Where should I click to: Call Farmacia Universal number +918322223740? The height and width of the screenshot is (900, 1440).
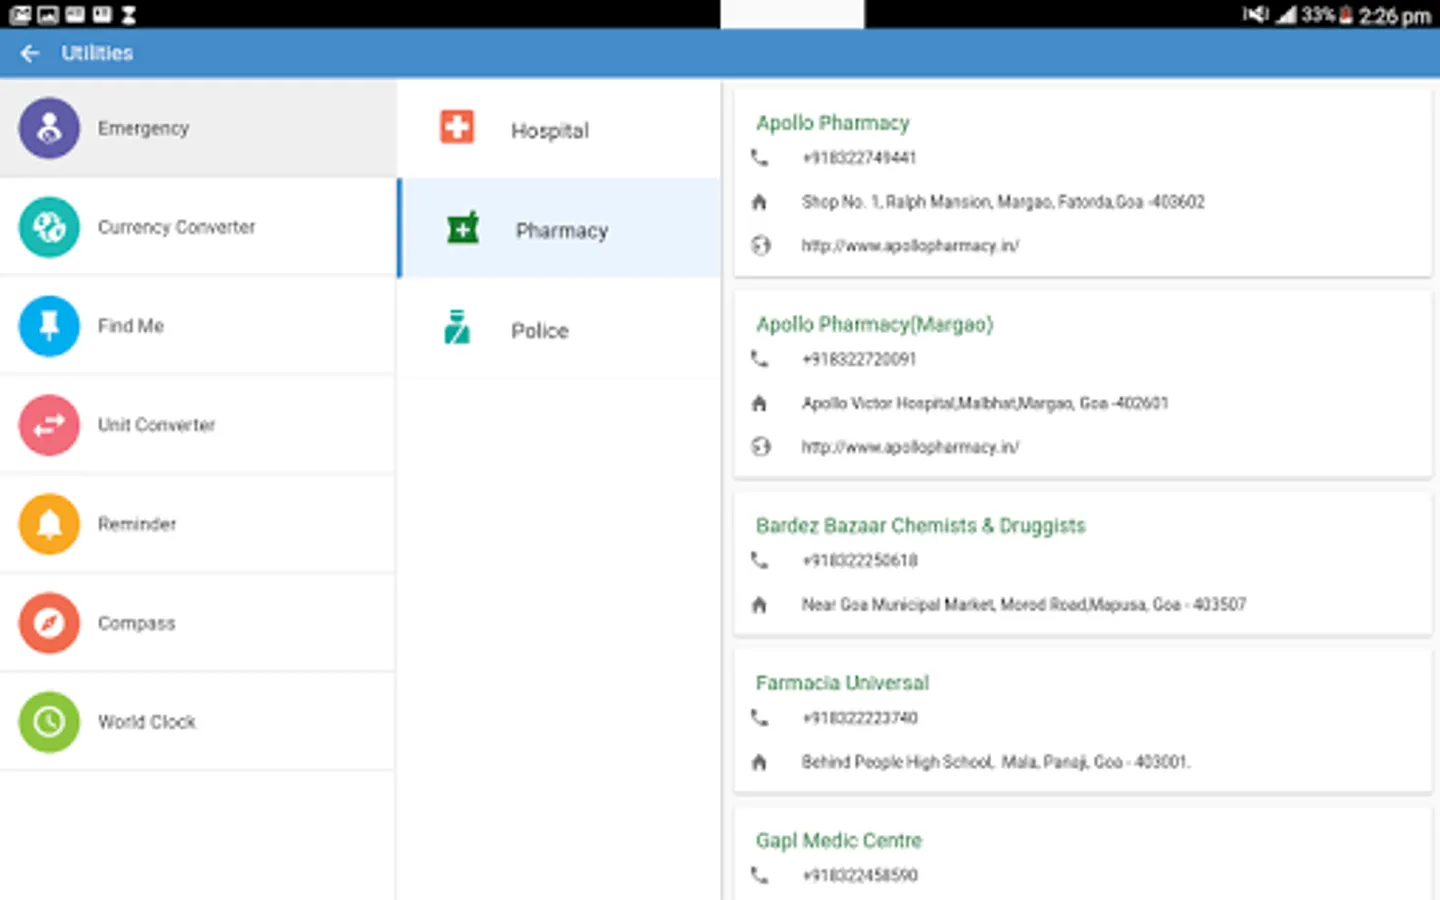[859, 718]
